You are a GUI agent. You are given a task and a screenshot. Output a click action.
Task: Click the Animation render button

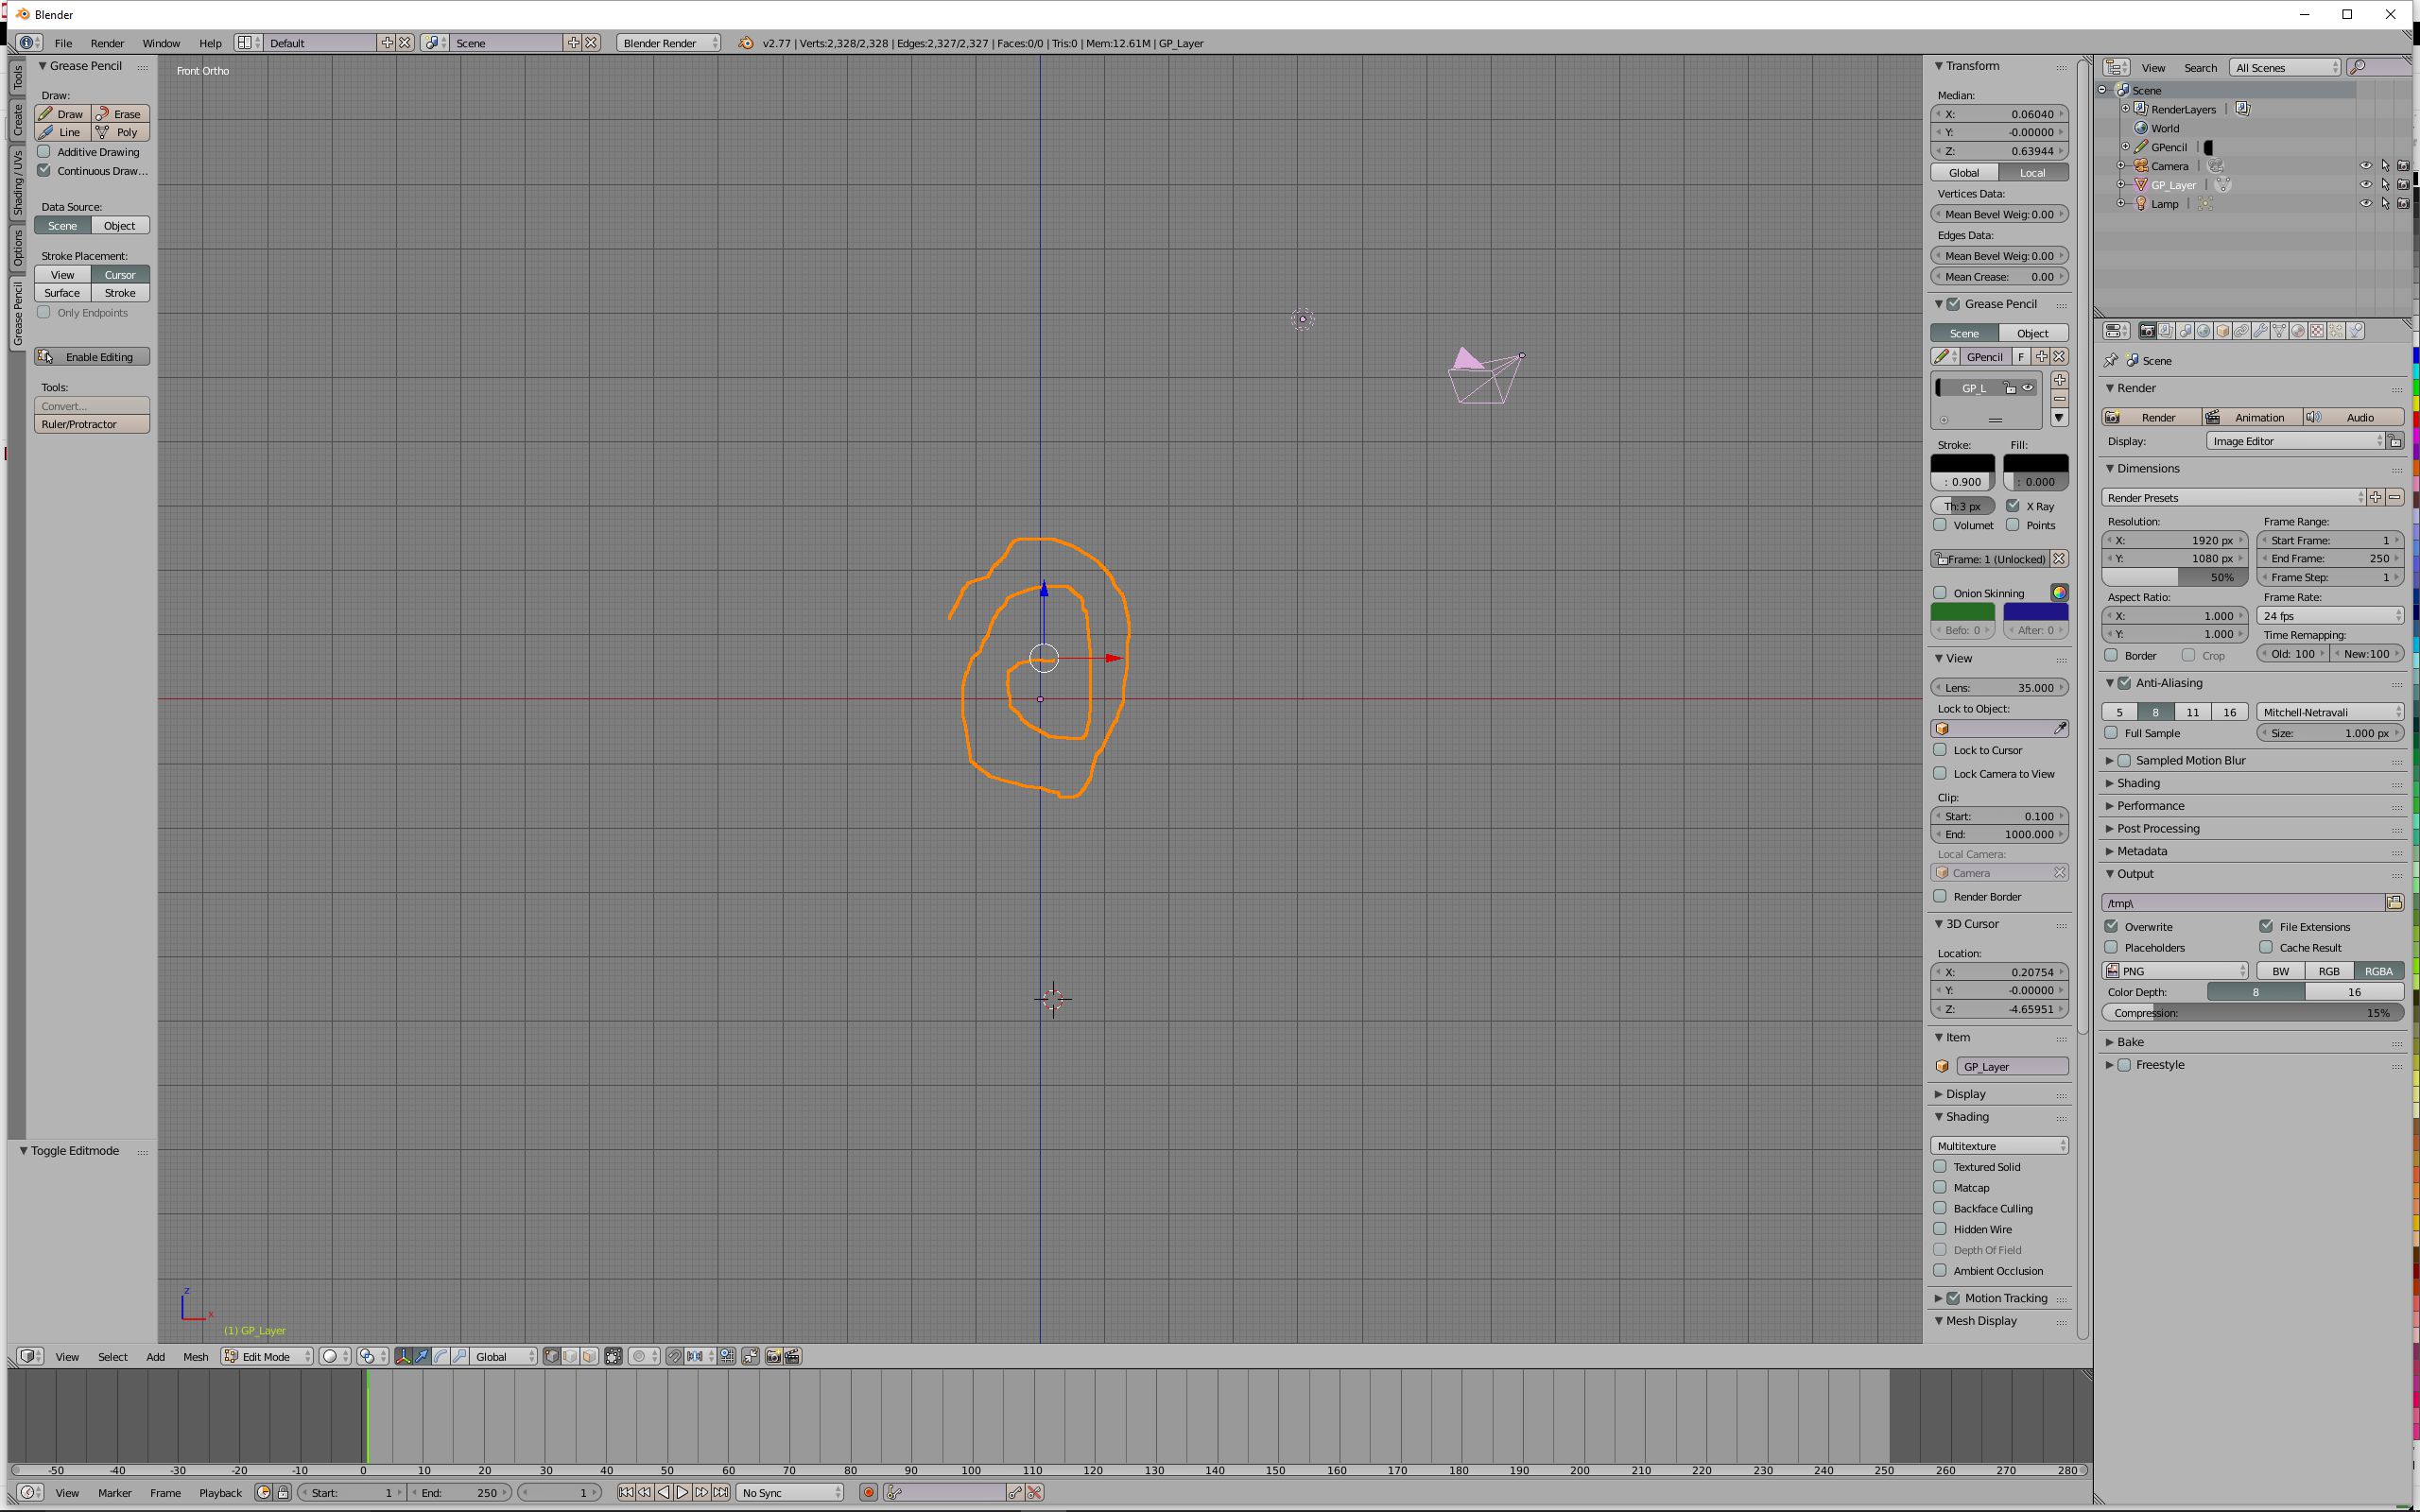[2251, 417]
